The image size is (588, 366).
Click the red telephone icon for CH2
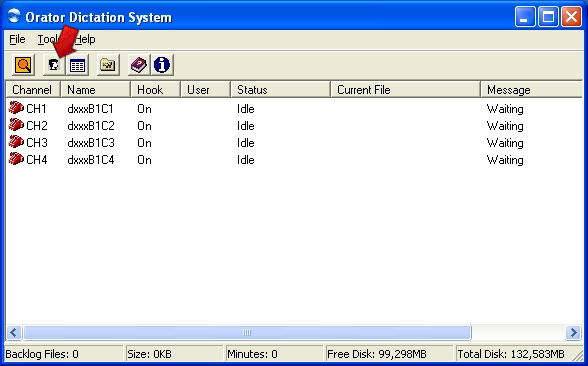pos(16,125)
